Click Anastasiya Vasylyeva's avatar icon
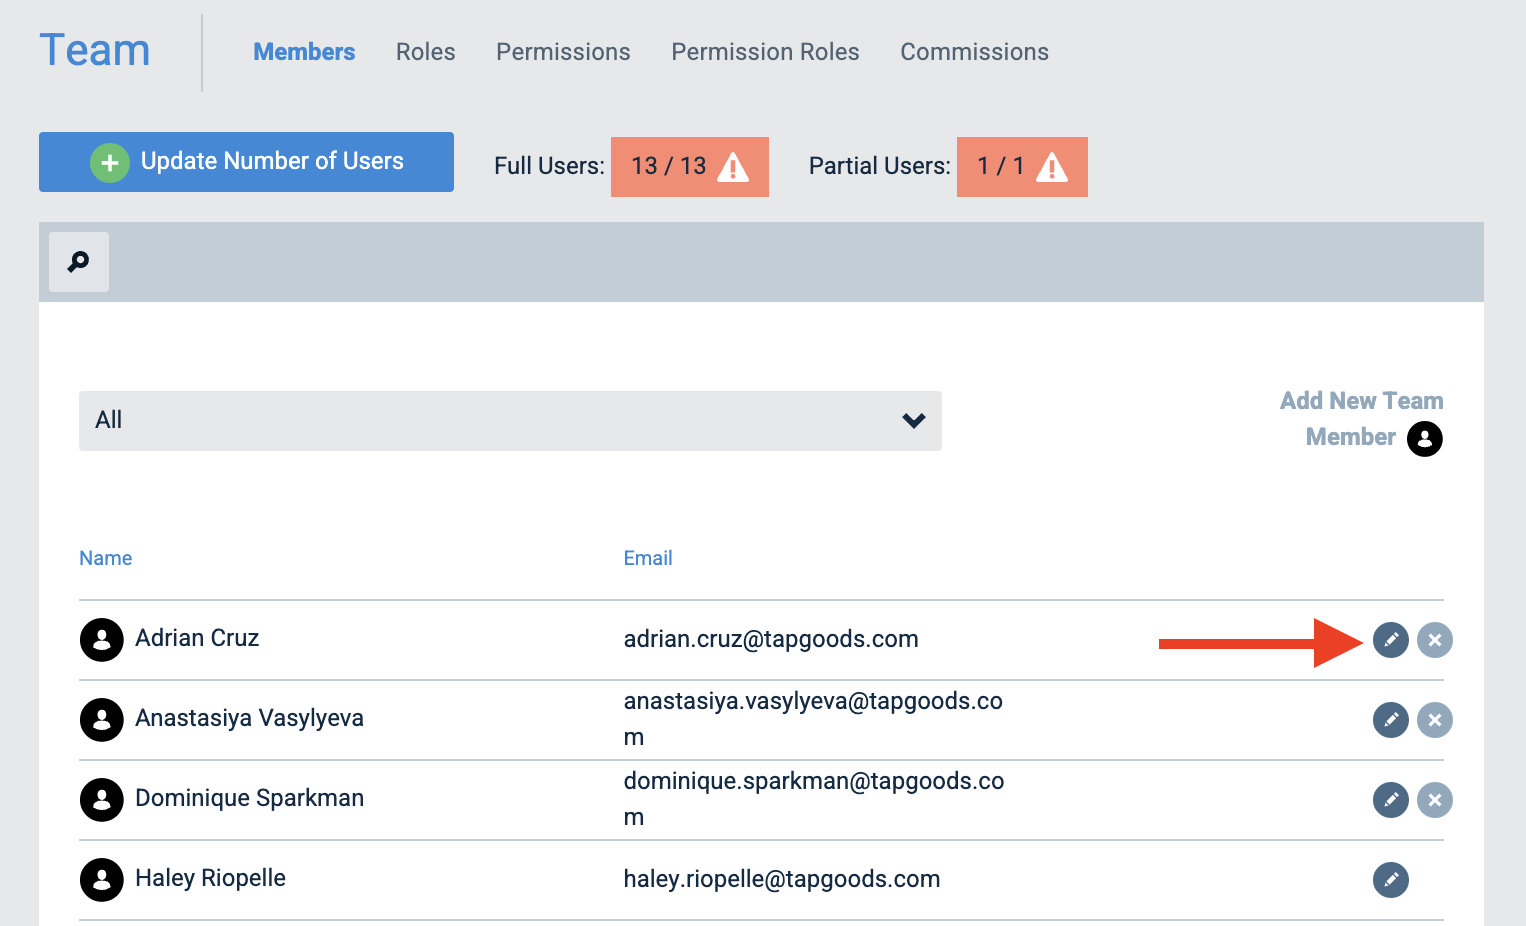 point(101,720)
